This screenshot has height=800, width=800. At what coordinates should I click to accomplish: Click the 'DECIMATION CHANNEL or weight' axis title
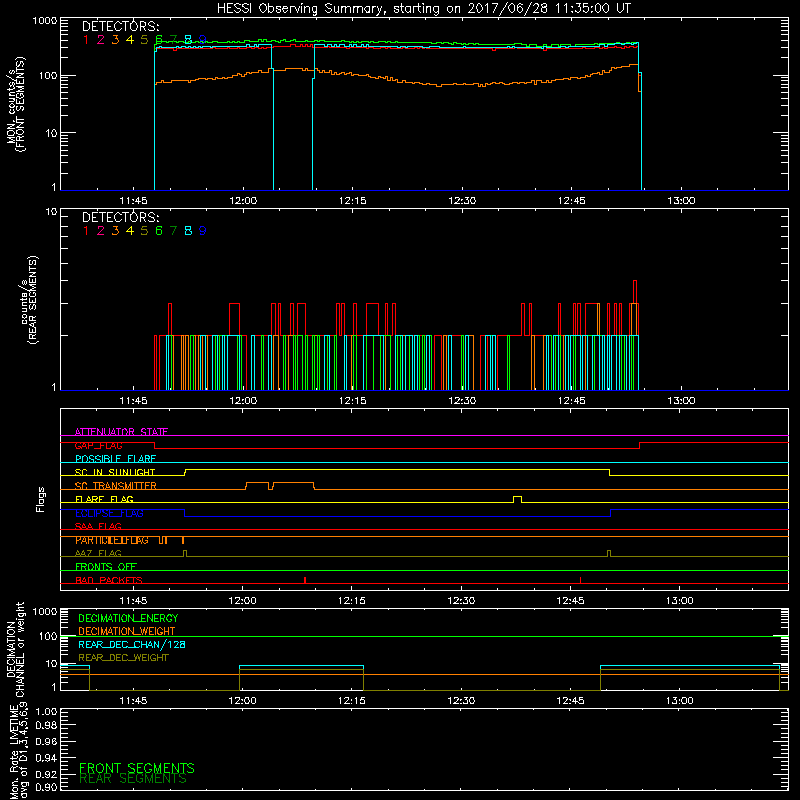(x=16, y=649)
